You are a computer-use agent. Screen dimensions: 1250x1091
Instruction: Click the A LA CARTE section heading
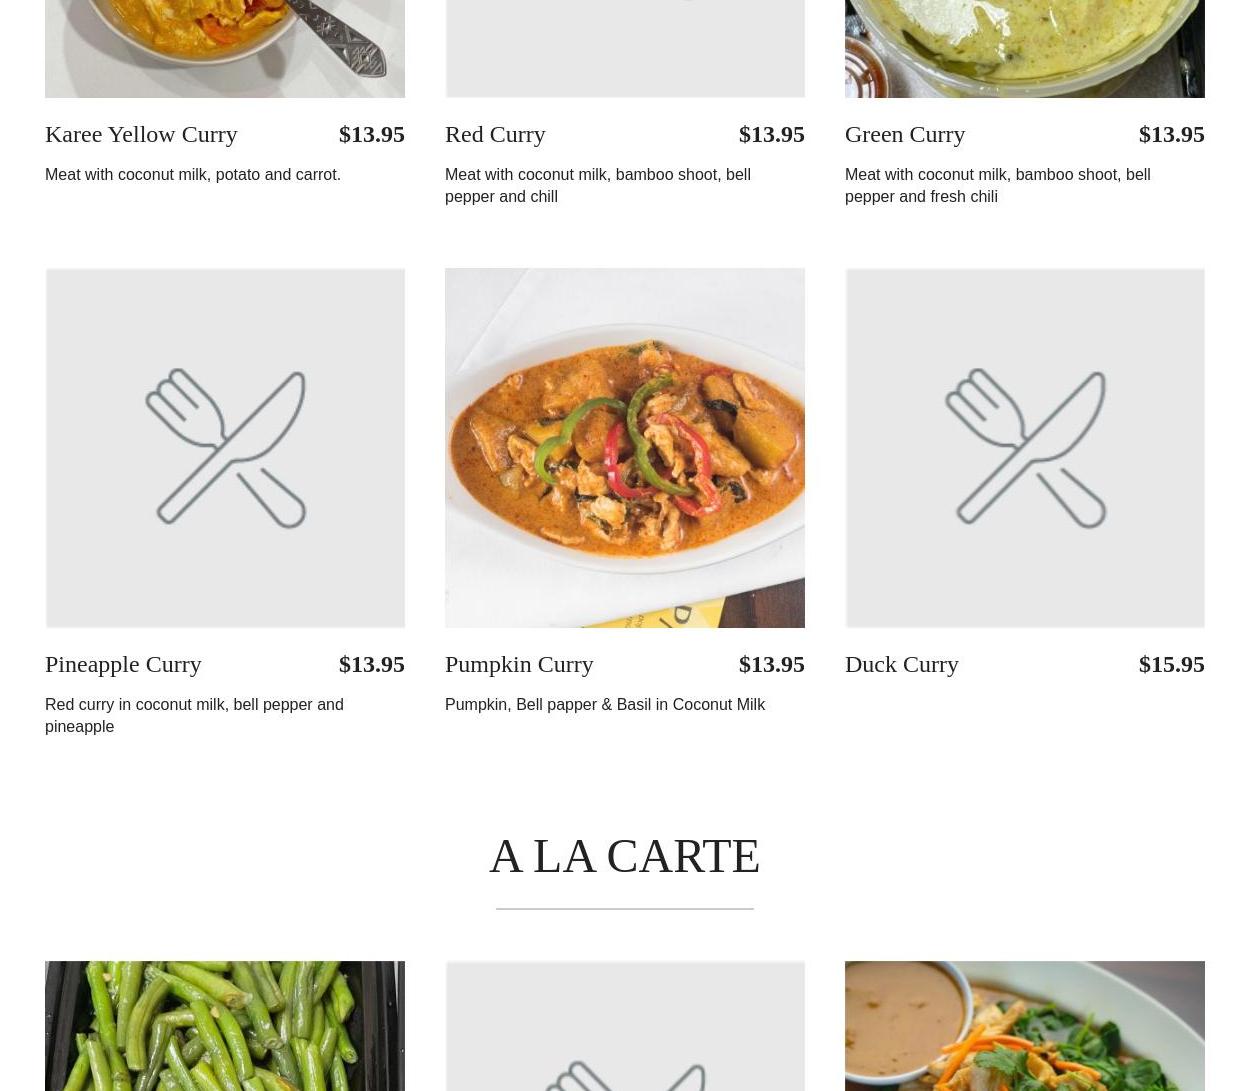625,856
